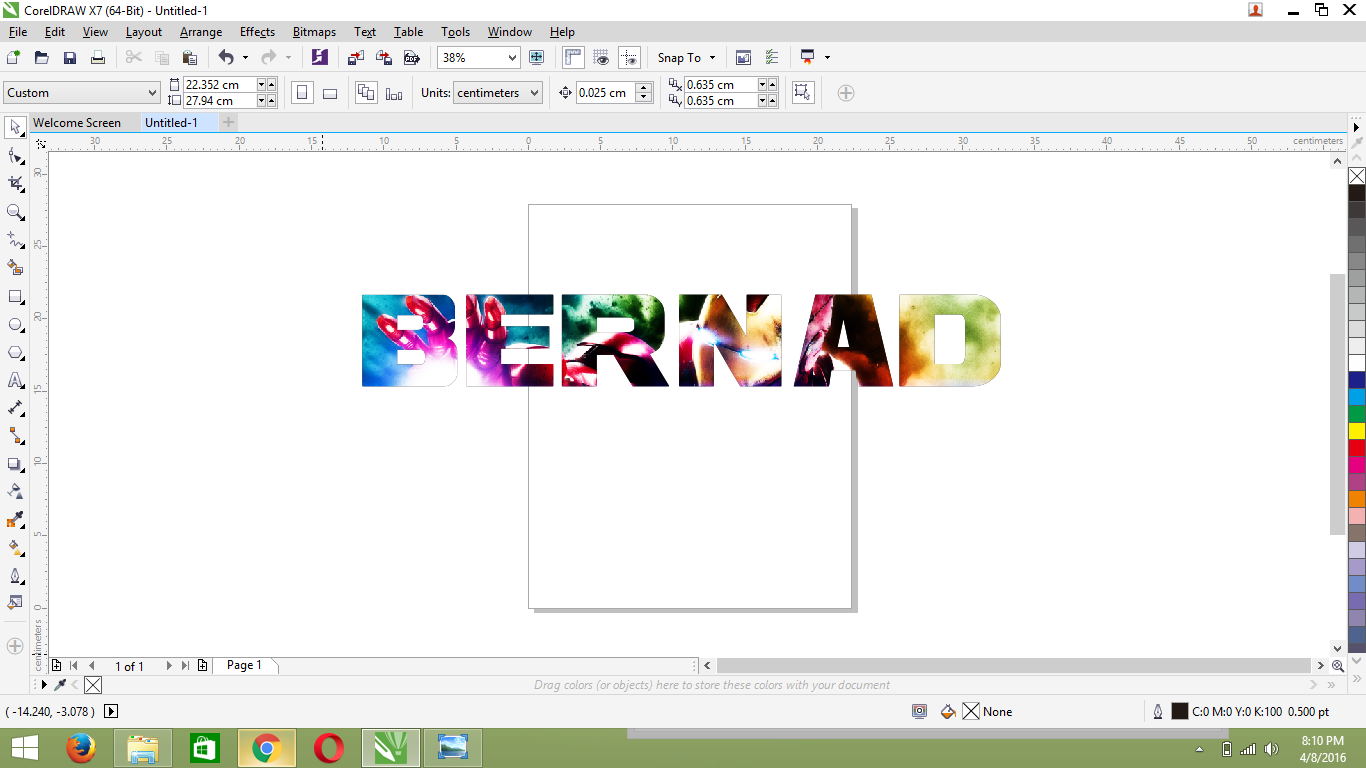Toggle portrait page orientation
Image resolution: width=1366 pixels, height=768 pixels.
pyautogui.click(x=302, y=92)
